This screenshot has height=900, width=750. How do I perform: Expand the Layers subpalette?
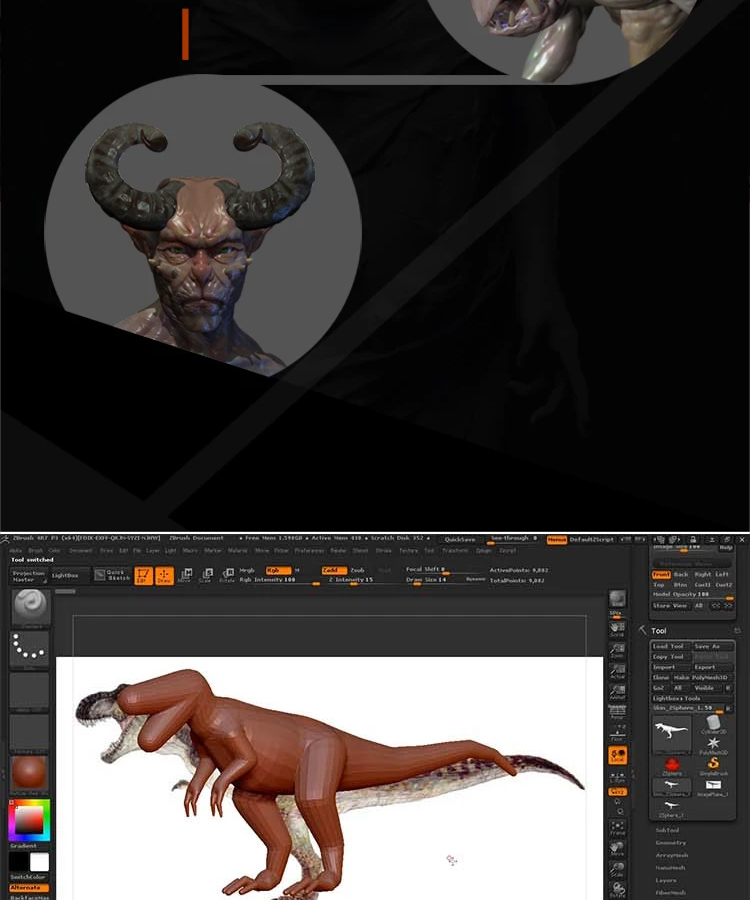click(x=666, y=880)
